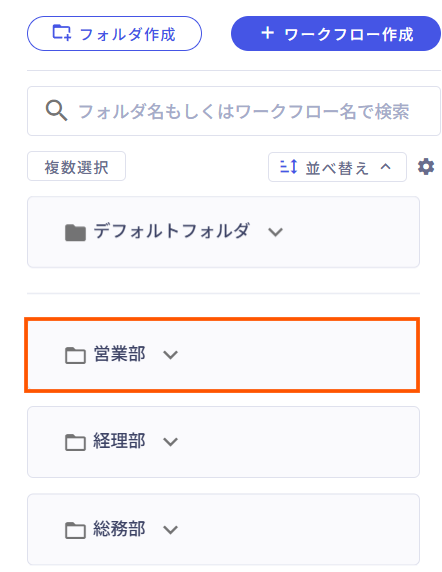Click the フォルダ作成 button

pyautogui.click(x=114, y=34)
